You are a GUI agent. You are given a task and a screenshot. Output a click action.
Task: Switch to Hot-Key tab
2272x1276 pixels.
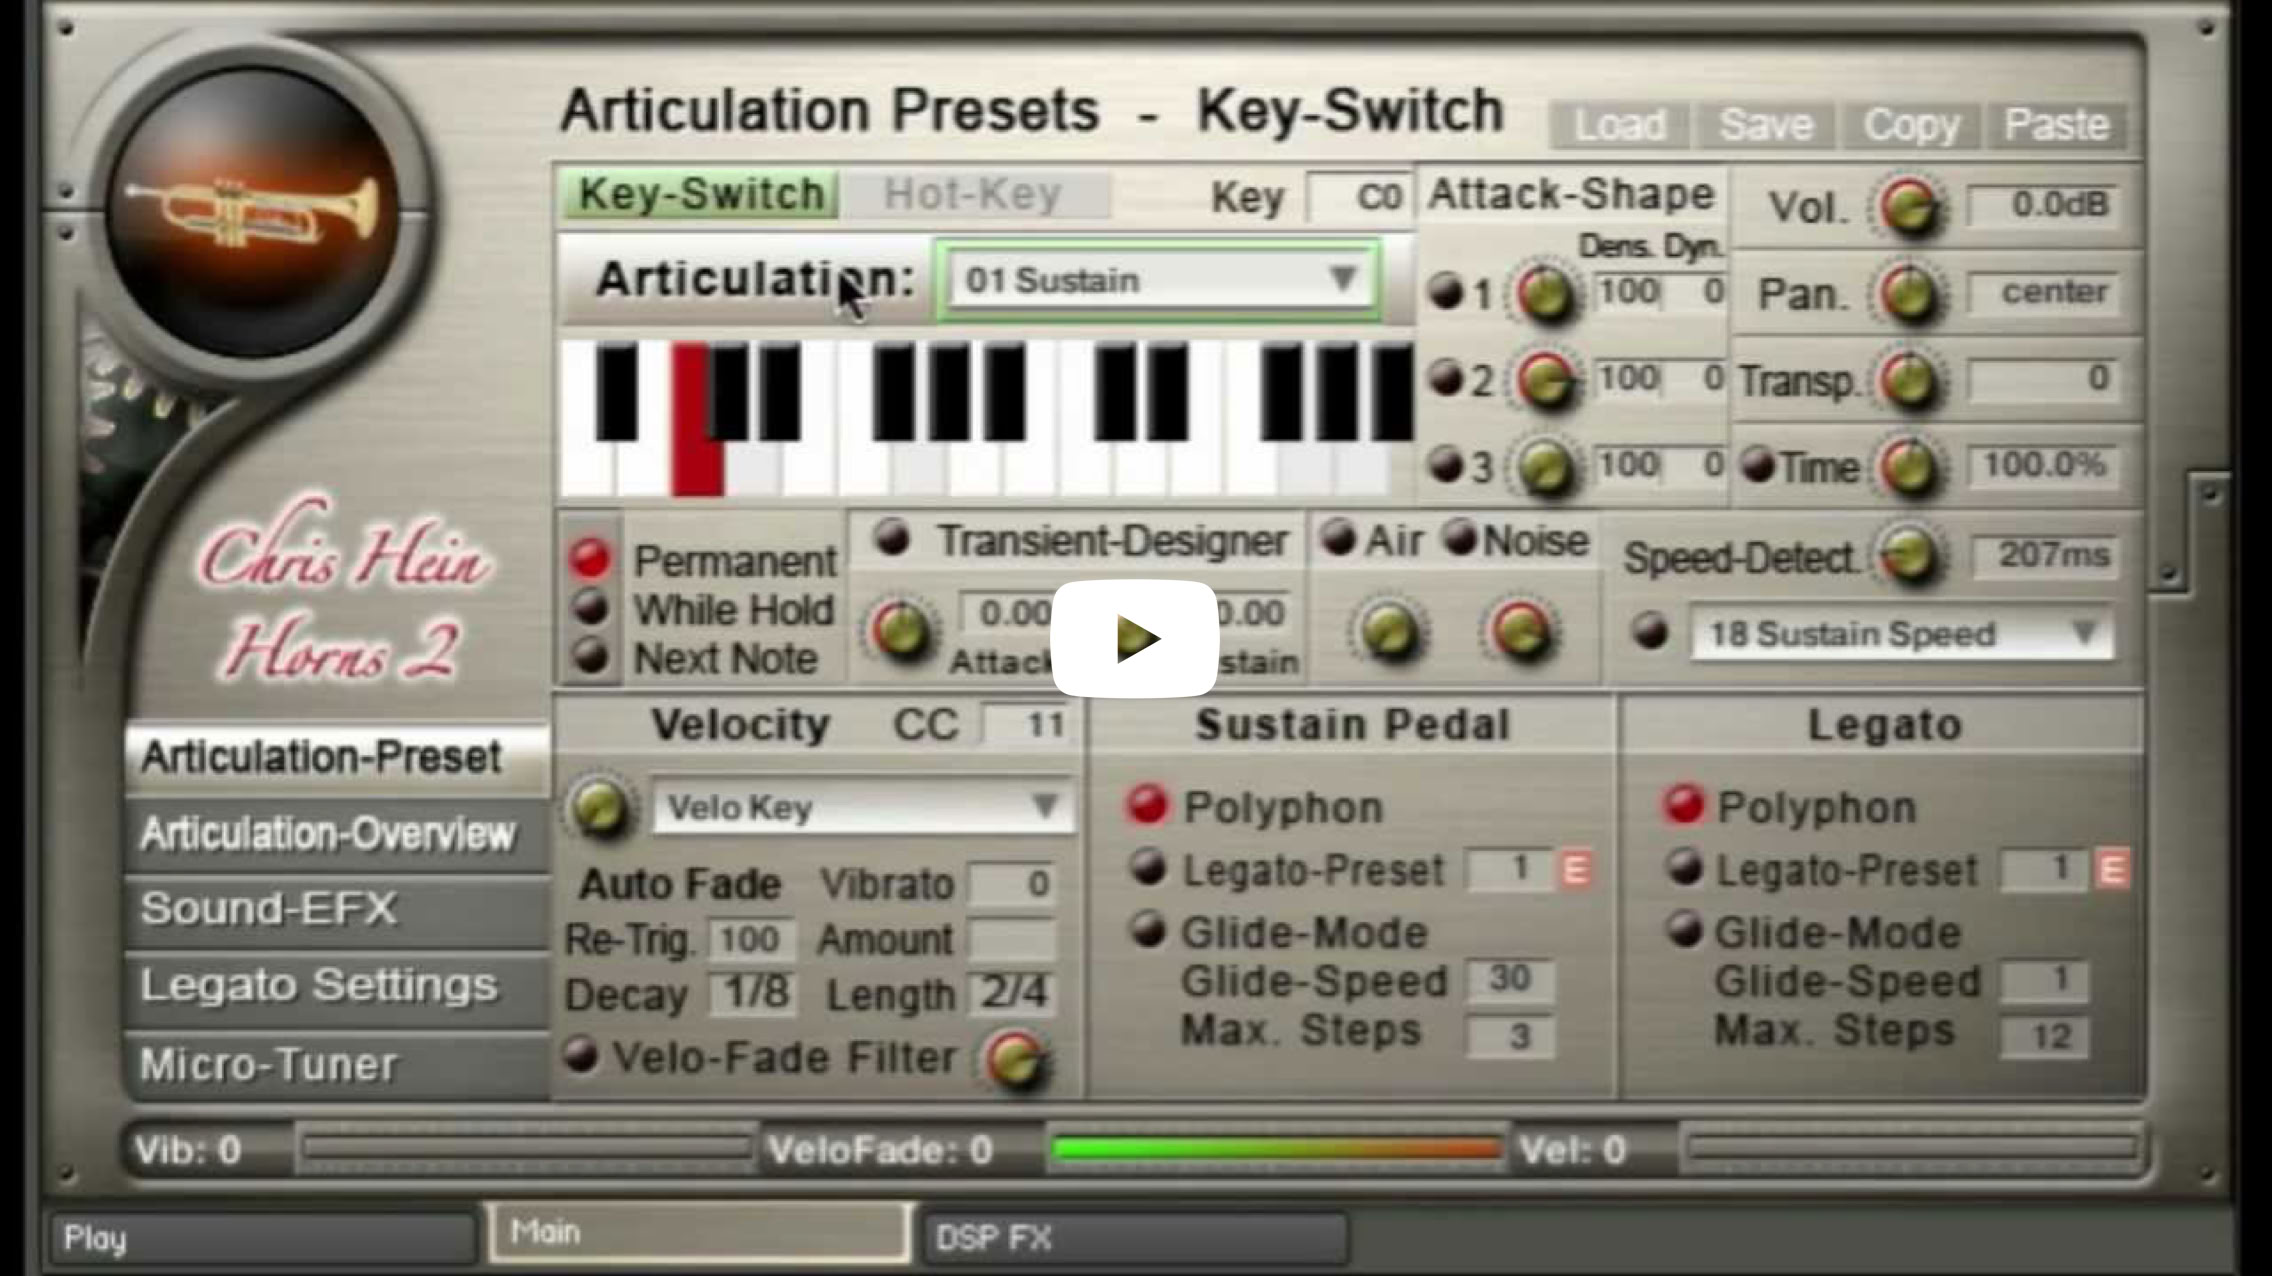973,194
